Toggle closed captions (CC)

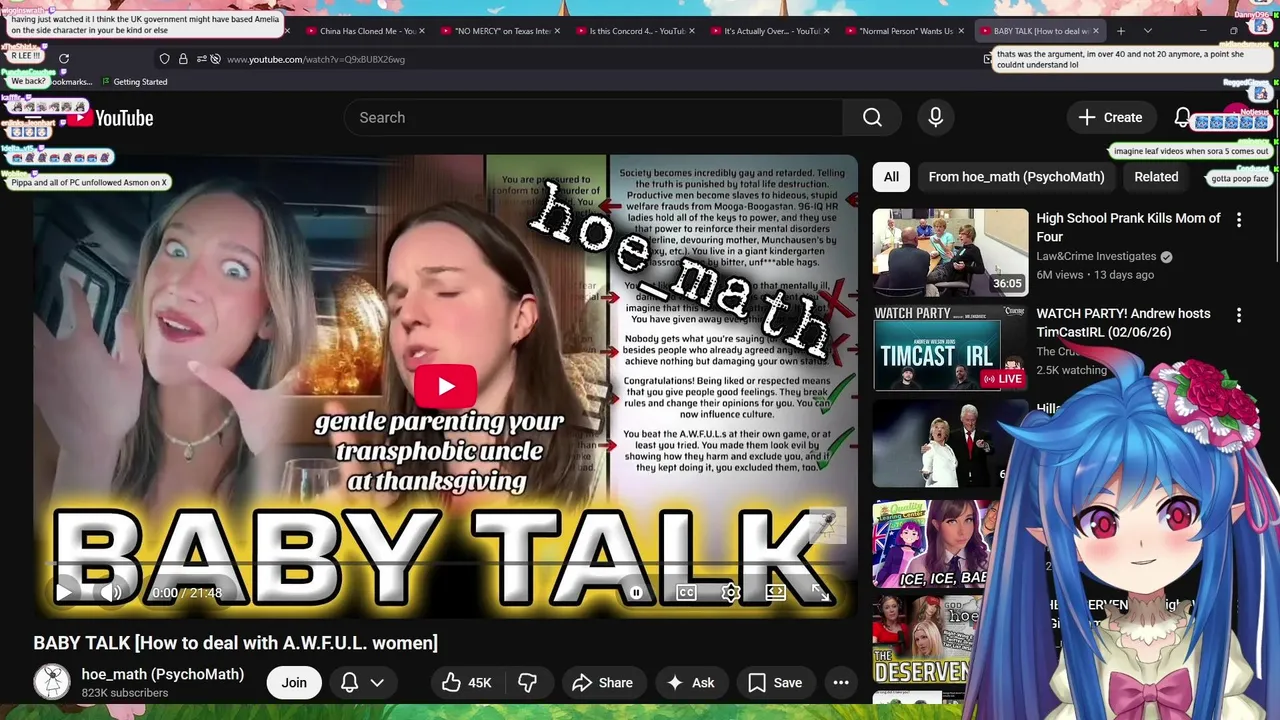[686, 592]
